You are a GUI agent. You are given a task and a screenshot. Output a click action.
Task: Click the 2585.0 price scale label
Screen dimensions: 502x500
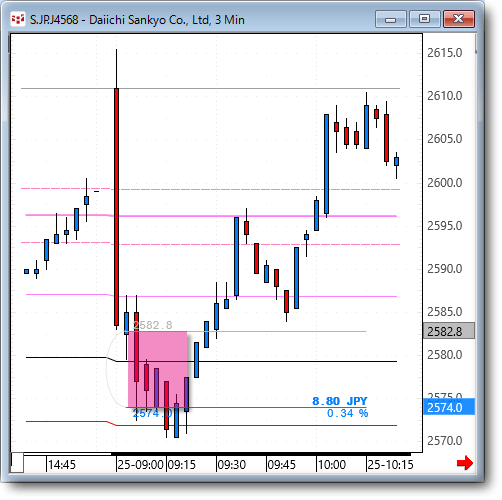coord(445,312)
